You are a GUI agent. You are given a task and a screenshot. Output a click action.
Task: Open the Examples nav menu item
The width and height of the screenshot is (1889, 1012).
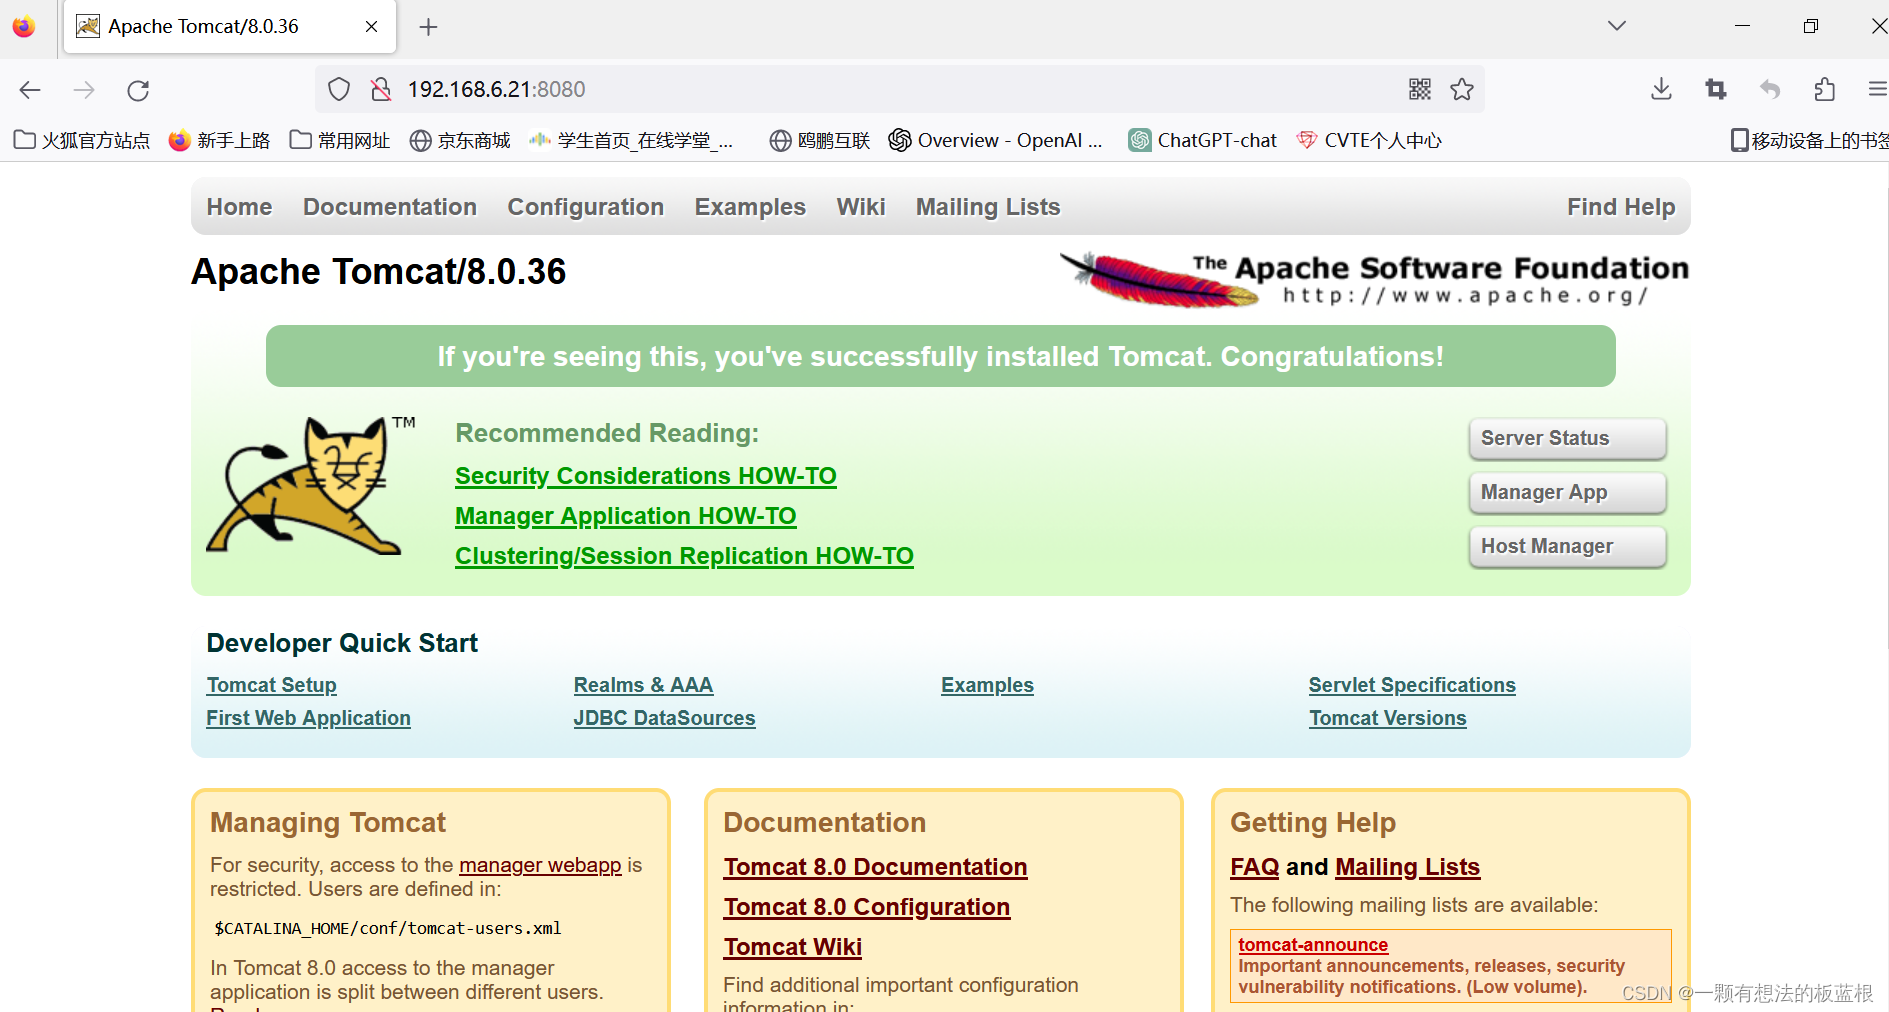(x=750, y=207)
